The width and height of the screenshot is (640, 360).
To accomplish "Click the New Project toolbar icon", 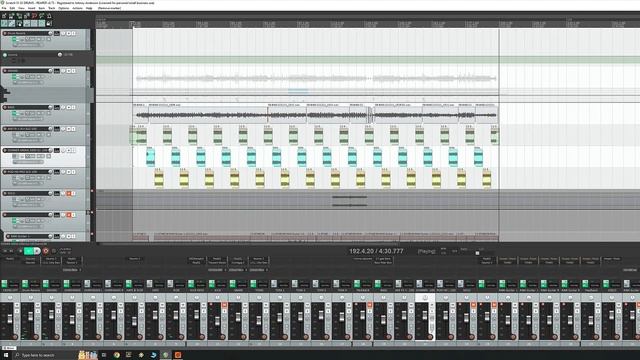I will coord(4,16).
